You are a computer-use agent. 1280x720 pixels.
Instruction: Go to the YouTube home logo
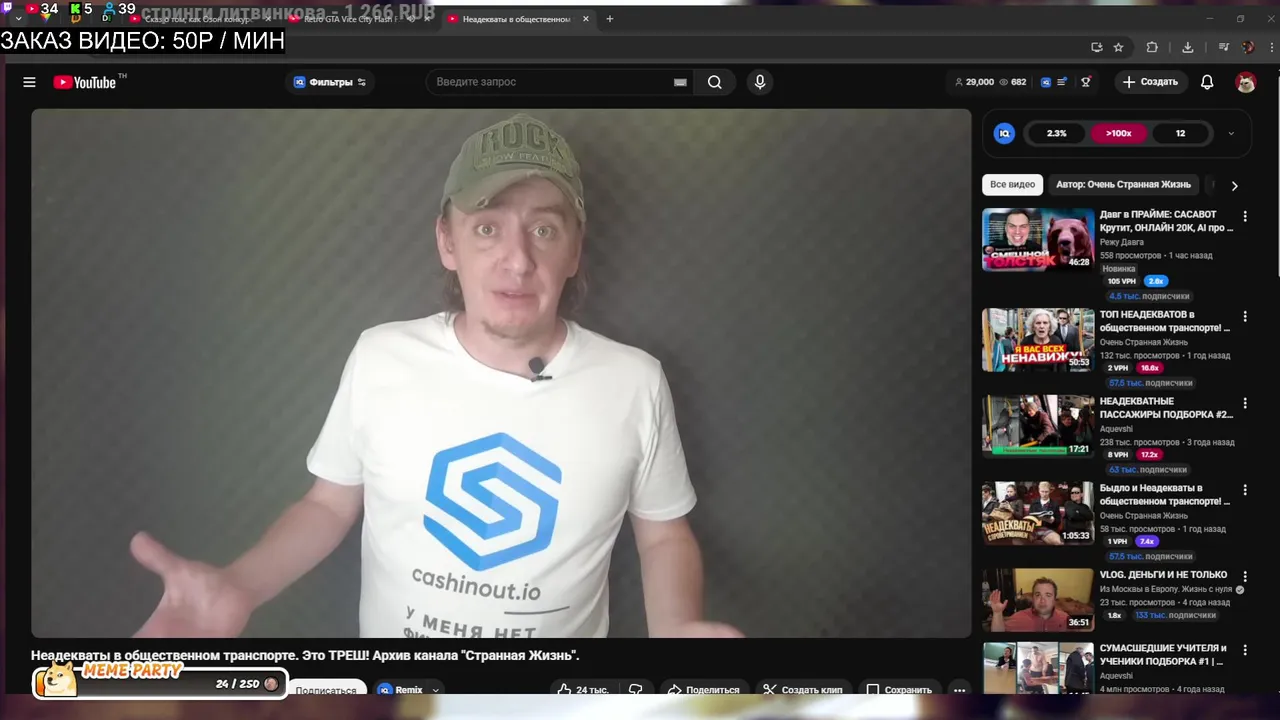[x=85, y=82]
